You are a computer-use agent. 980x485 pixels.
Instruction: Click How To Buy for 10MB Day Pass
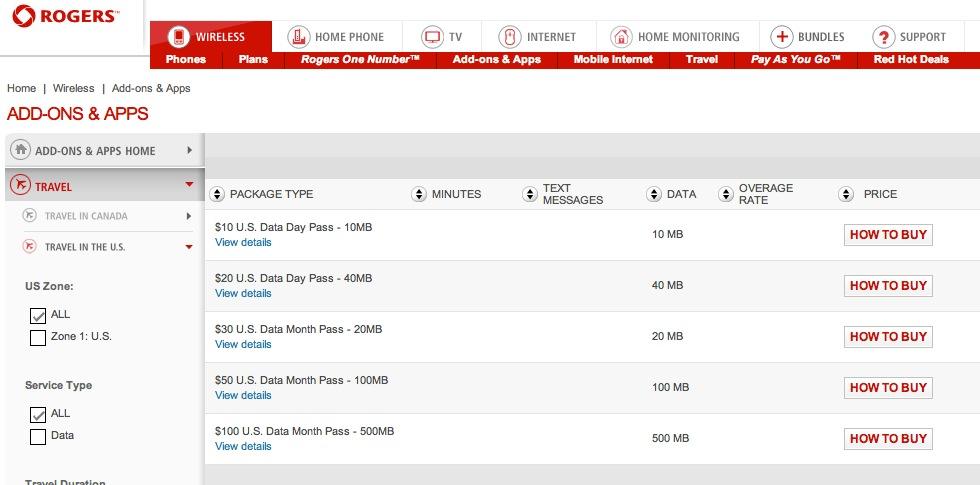[888, 235]
